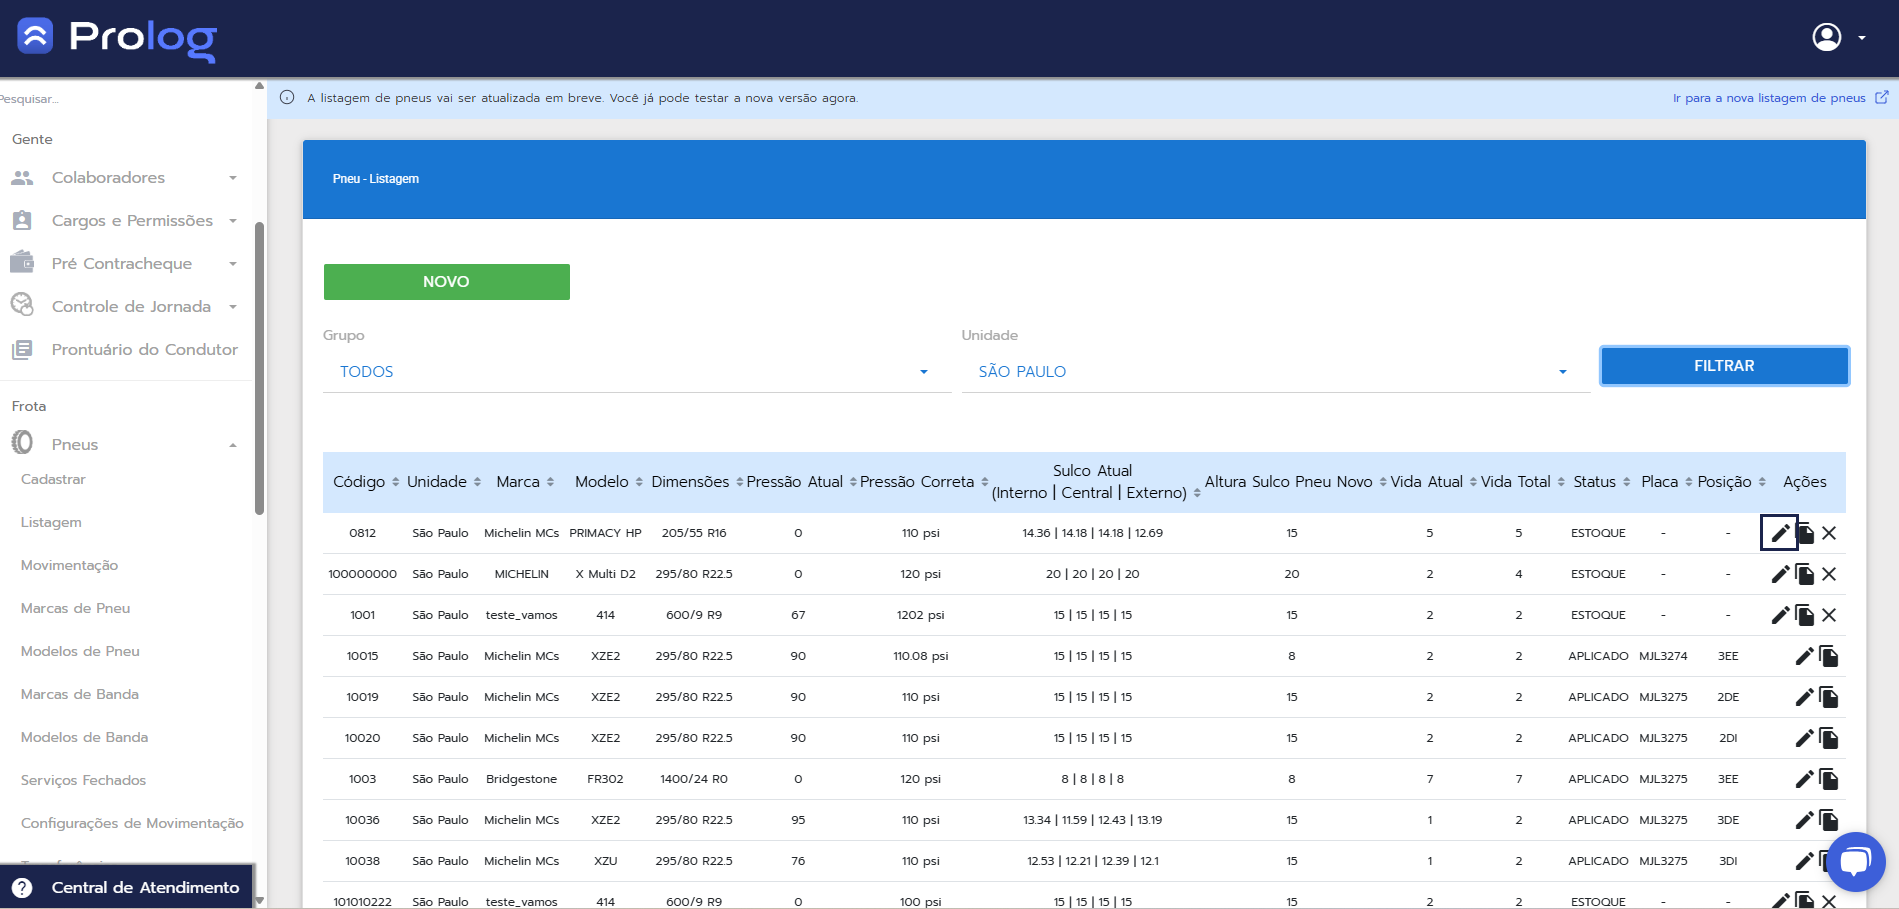Click the info icon in the notice banner
Image resolution: width=1899 pixels, height=909 pixels.
287,97
